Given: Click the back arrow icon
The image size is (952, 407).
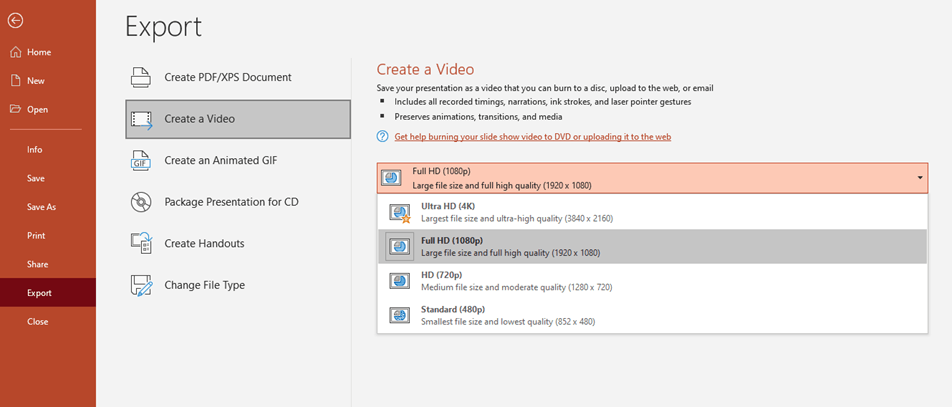Looking at the screenshot, I should (x=15, y=20).
